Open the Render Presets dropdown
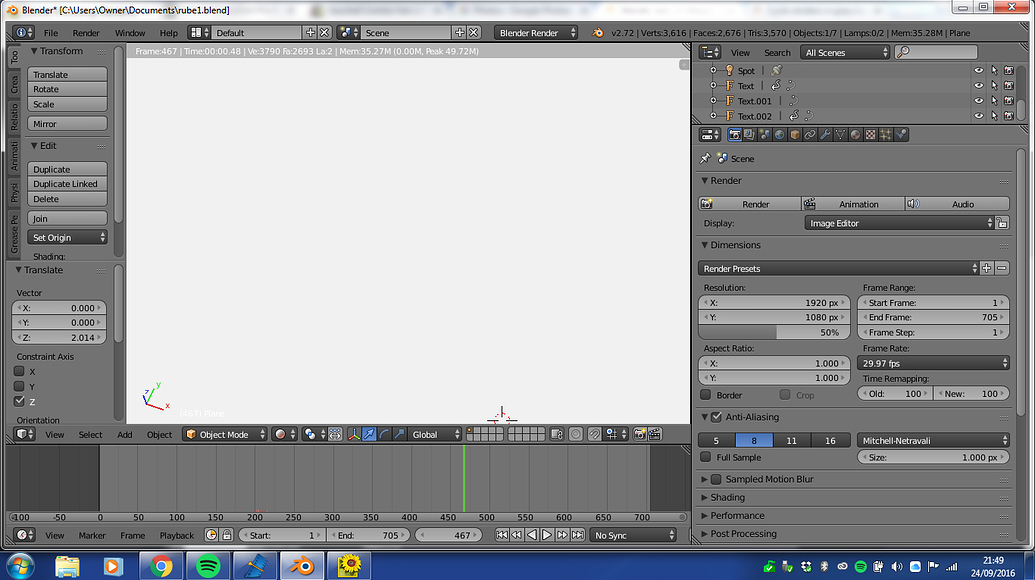1035x580 pixels. click(838, 269)
